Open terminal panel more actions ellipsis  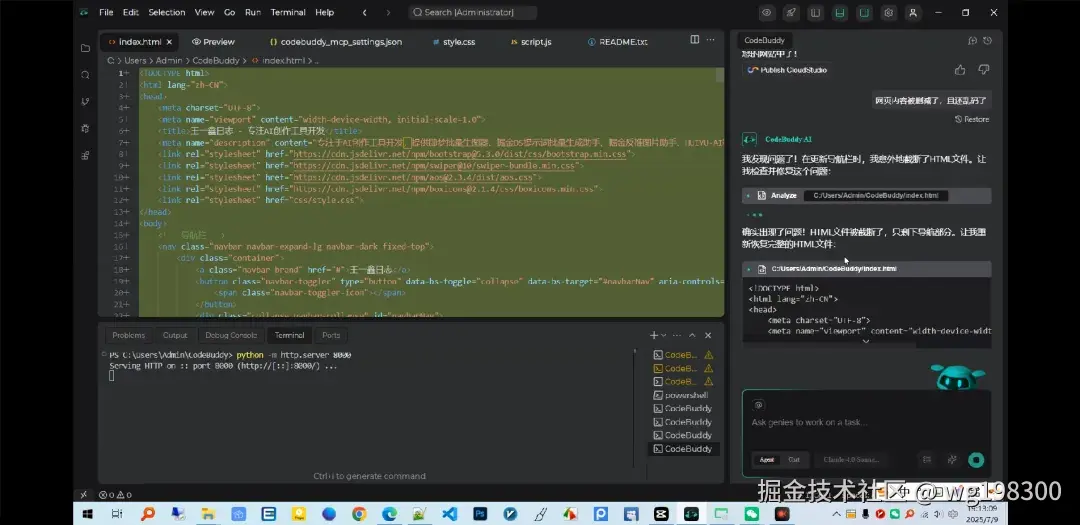click(678, 336)
